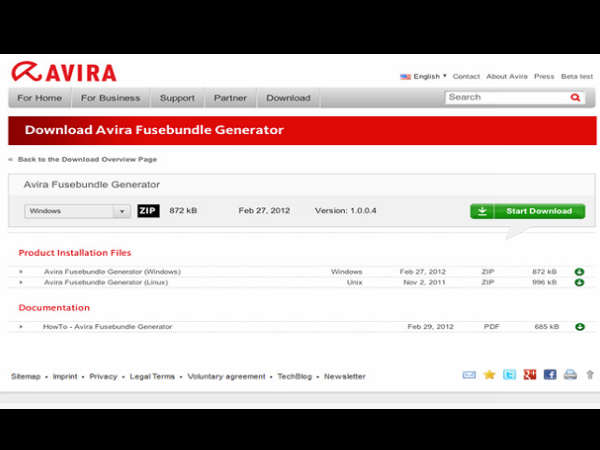Screen dimensions: 600x450
Task: Click Back to the Download Overview Page
Action: tap(87, 159)
